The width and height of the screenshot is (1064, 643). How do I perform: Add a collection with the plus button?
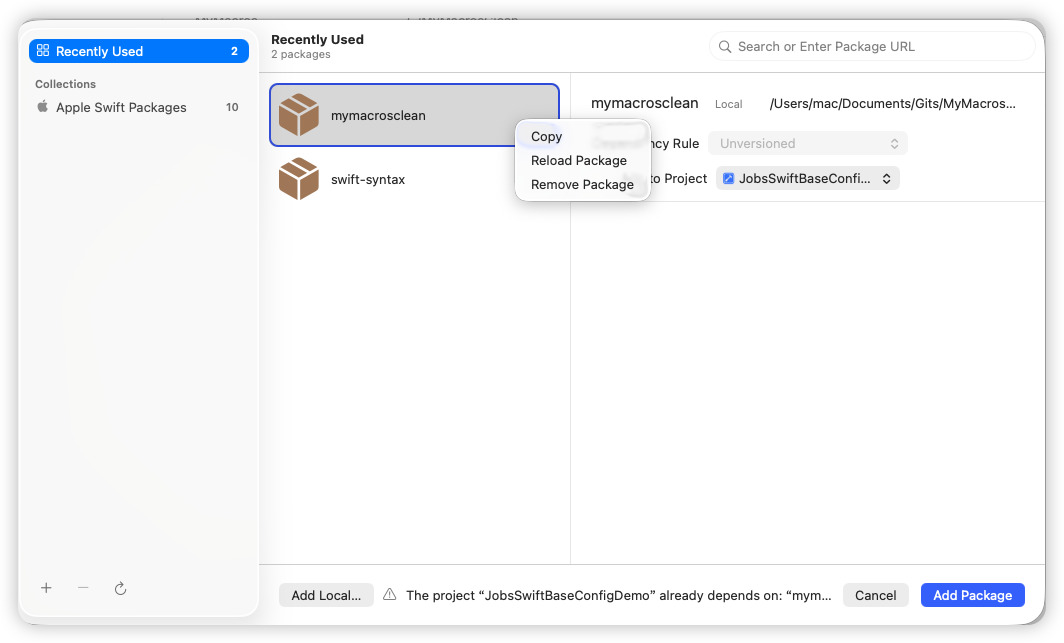(x=46, y=588)
